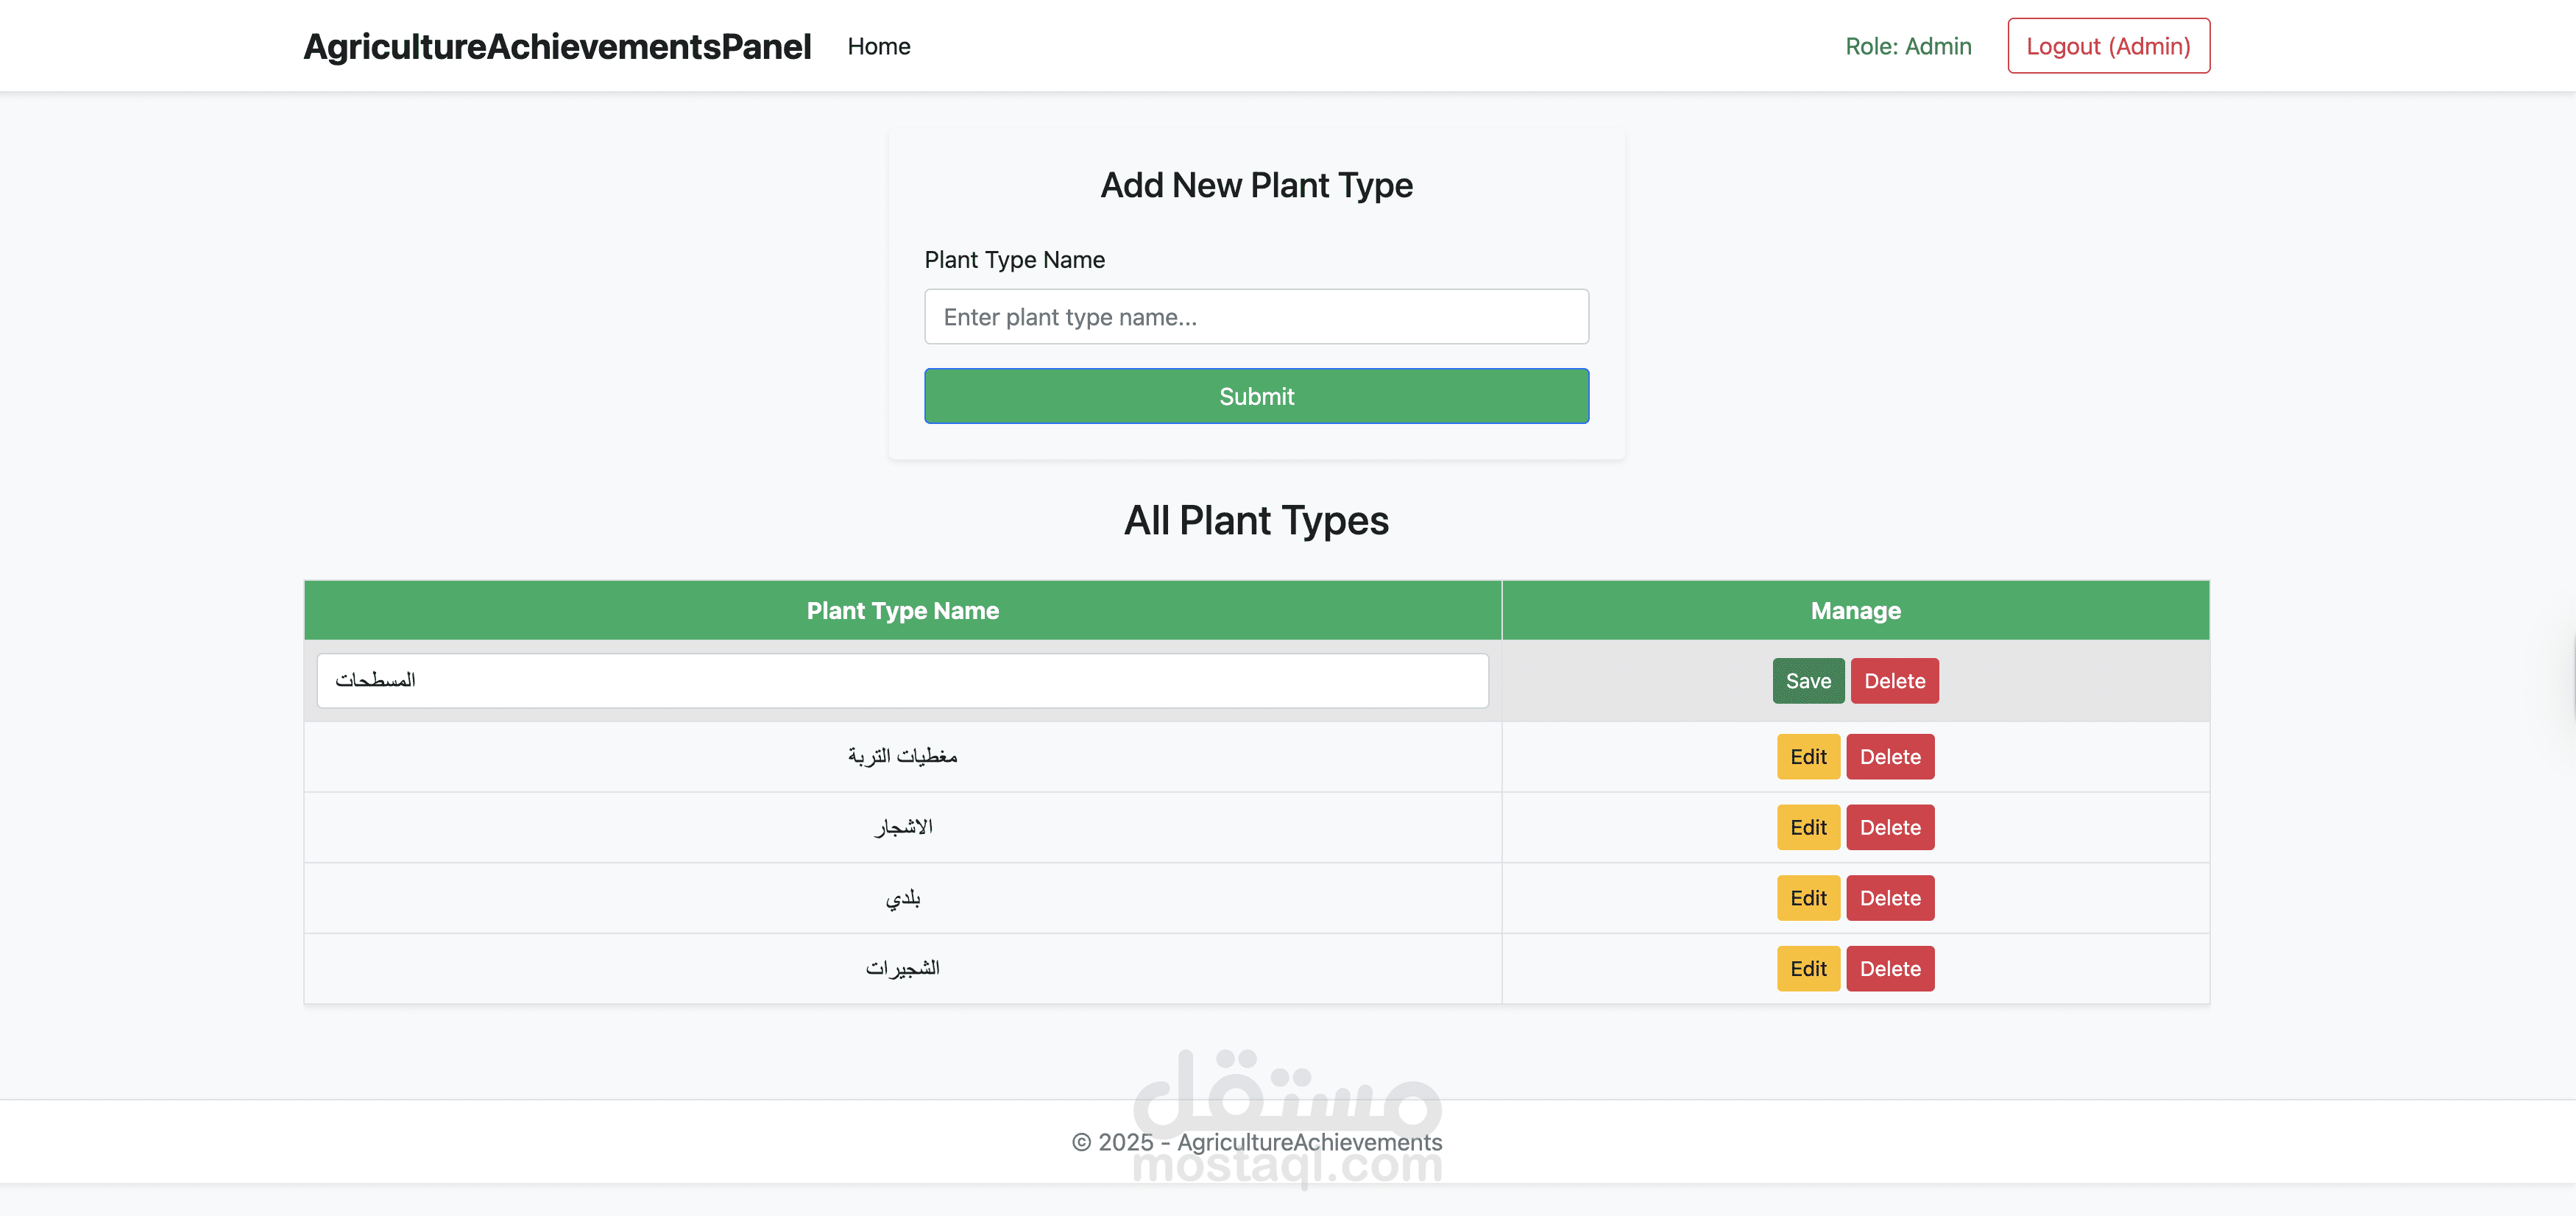Submit the new plant type form
The height and width of the screenshot is (1216, 2576).
pos(1256,396)
